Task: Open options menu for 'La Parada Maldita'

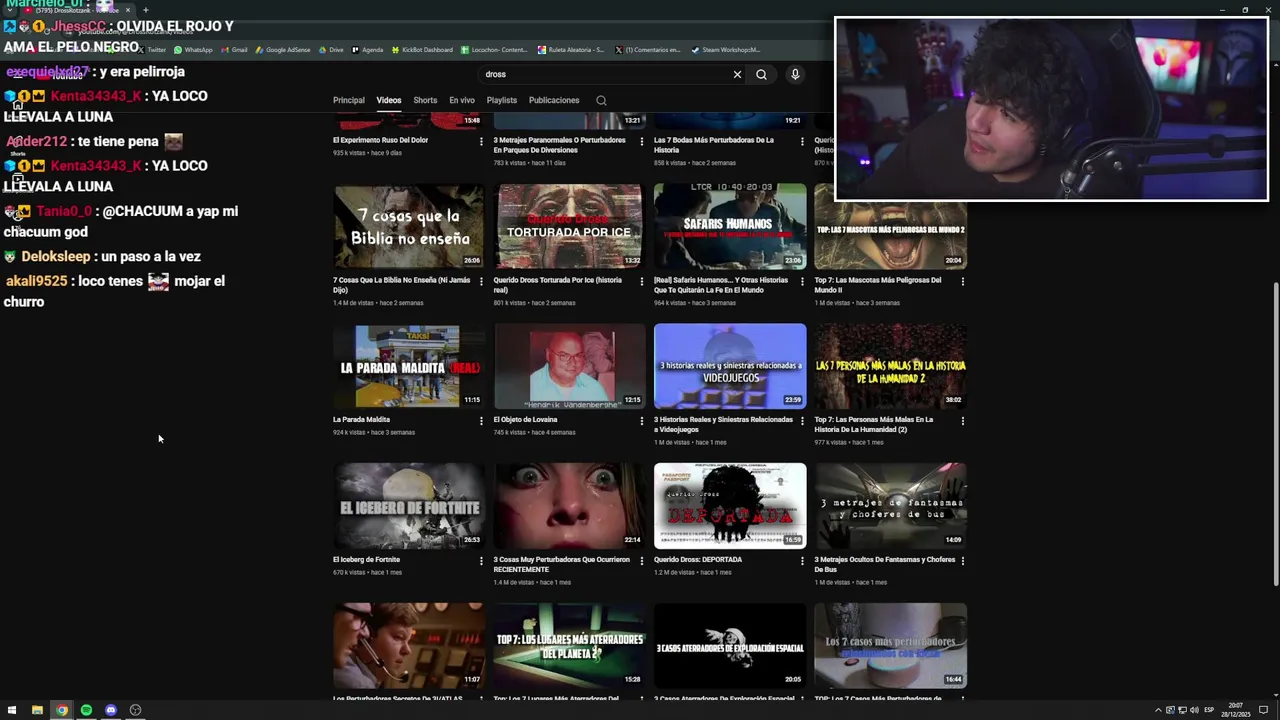Action: (481, 421)
